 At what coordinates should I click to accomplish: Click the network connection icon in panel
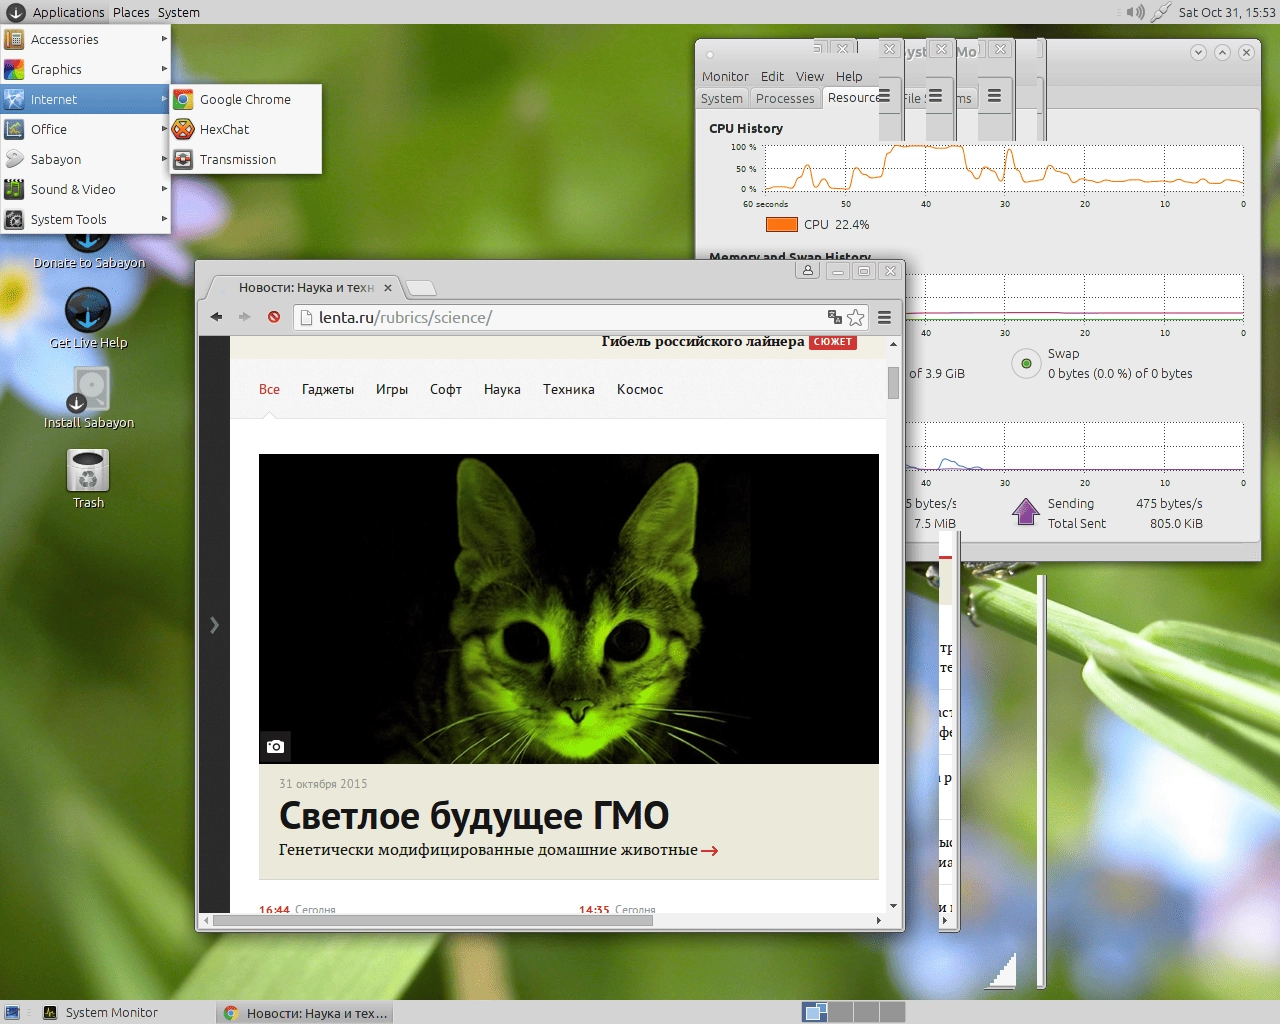[x=1161, y=12]
